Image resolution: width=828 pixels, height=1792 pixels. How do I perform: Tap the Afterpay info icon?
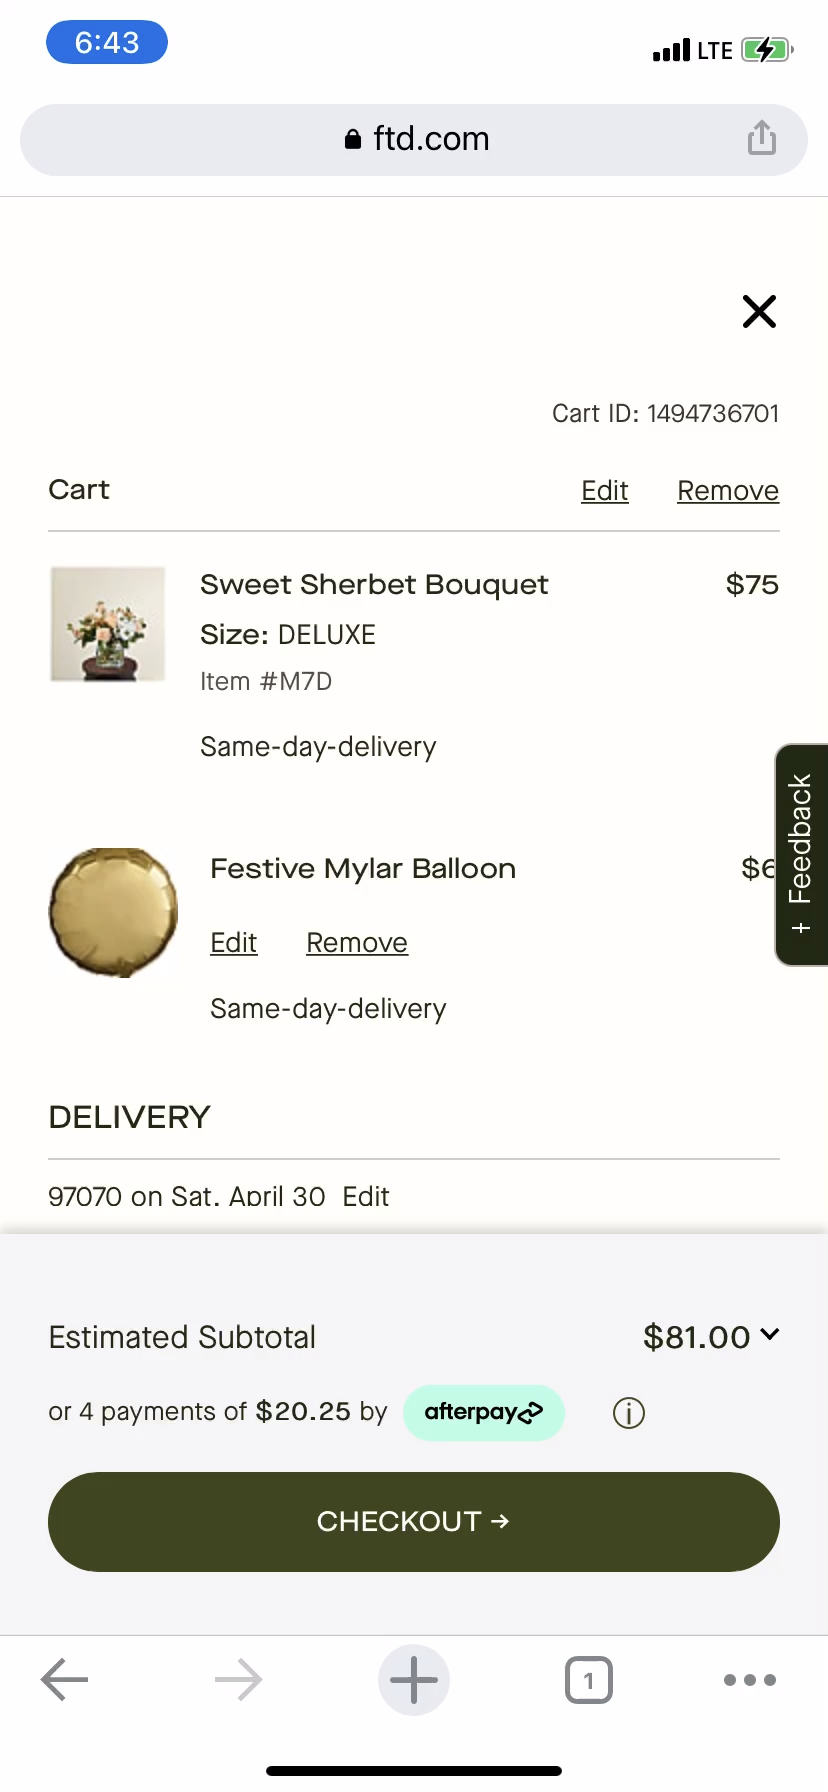pos(628,1413)
